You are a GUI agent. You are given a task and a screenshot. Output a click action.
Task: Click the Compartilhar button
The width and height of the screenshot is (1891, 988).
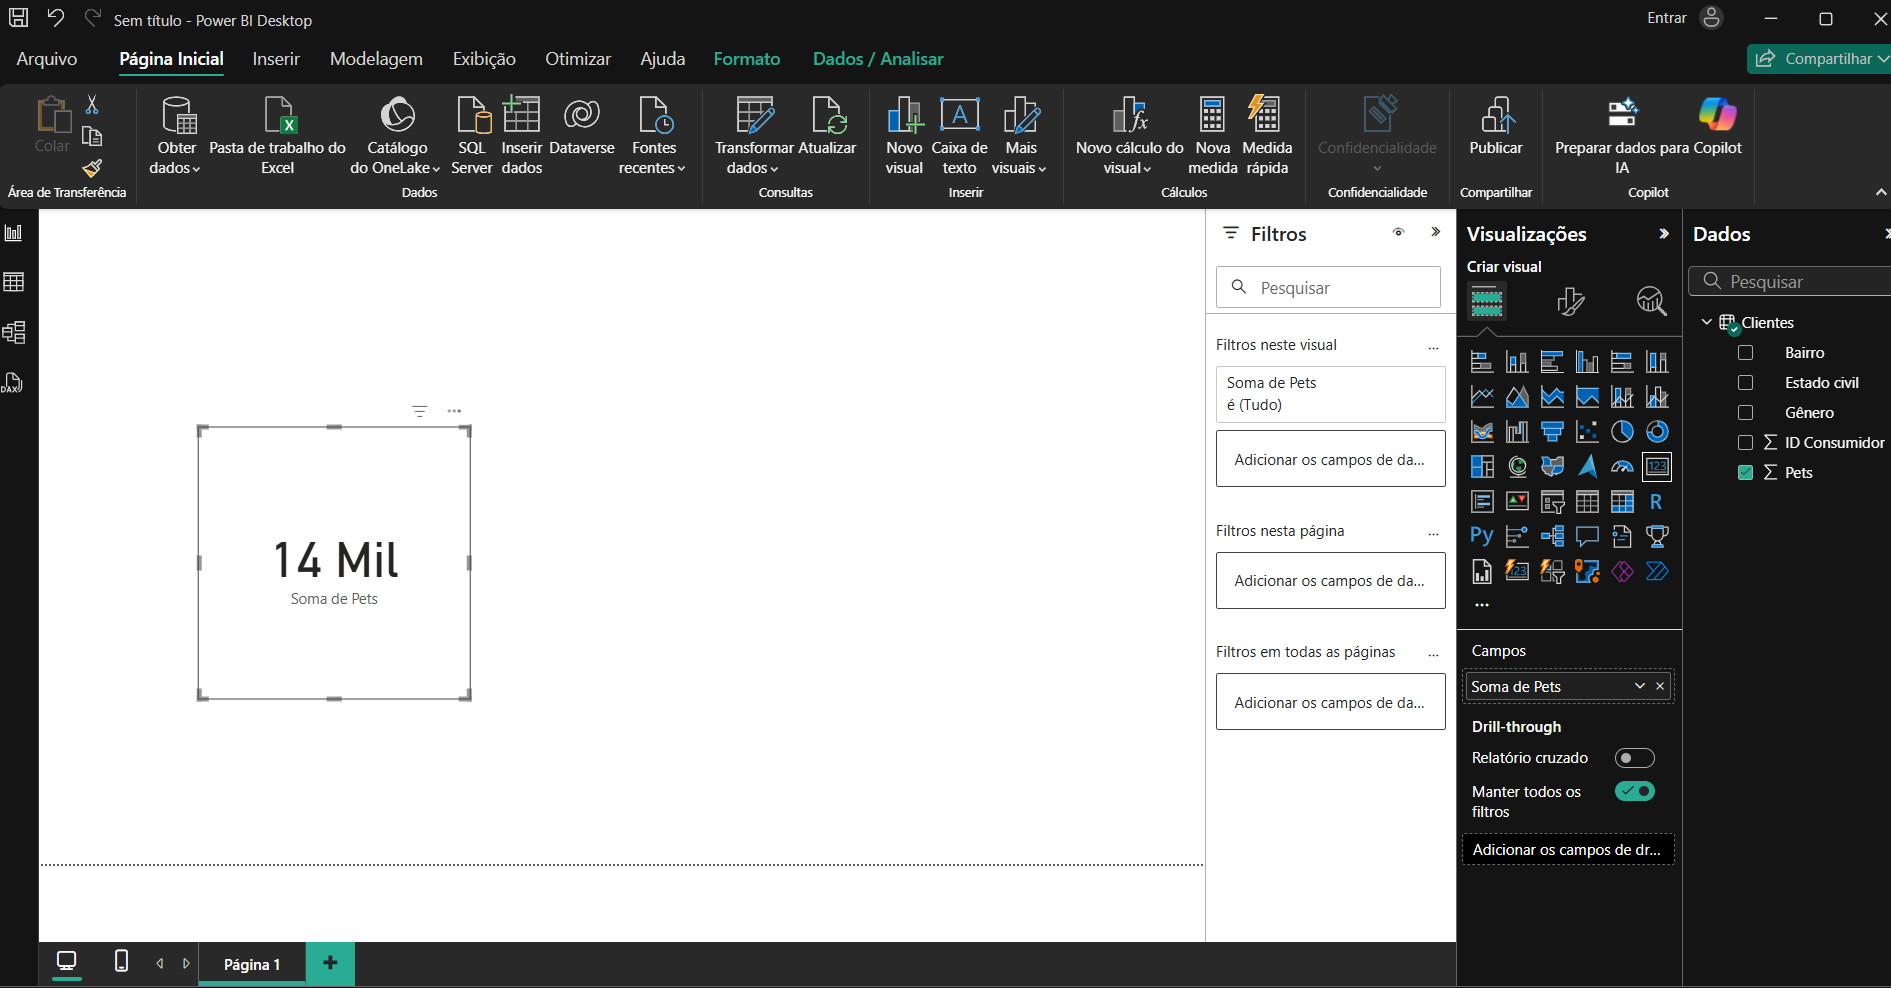[1816, 59]
